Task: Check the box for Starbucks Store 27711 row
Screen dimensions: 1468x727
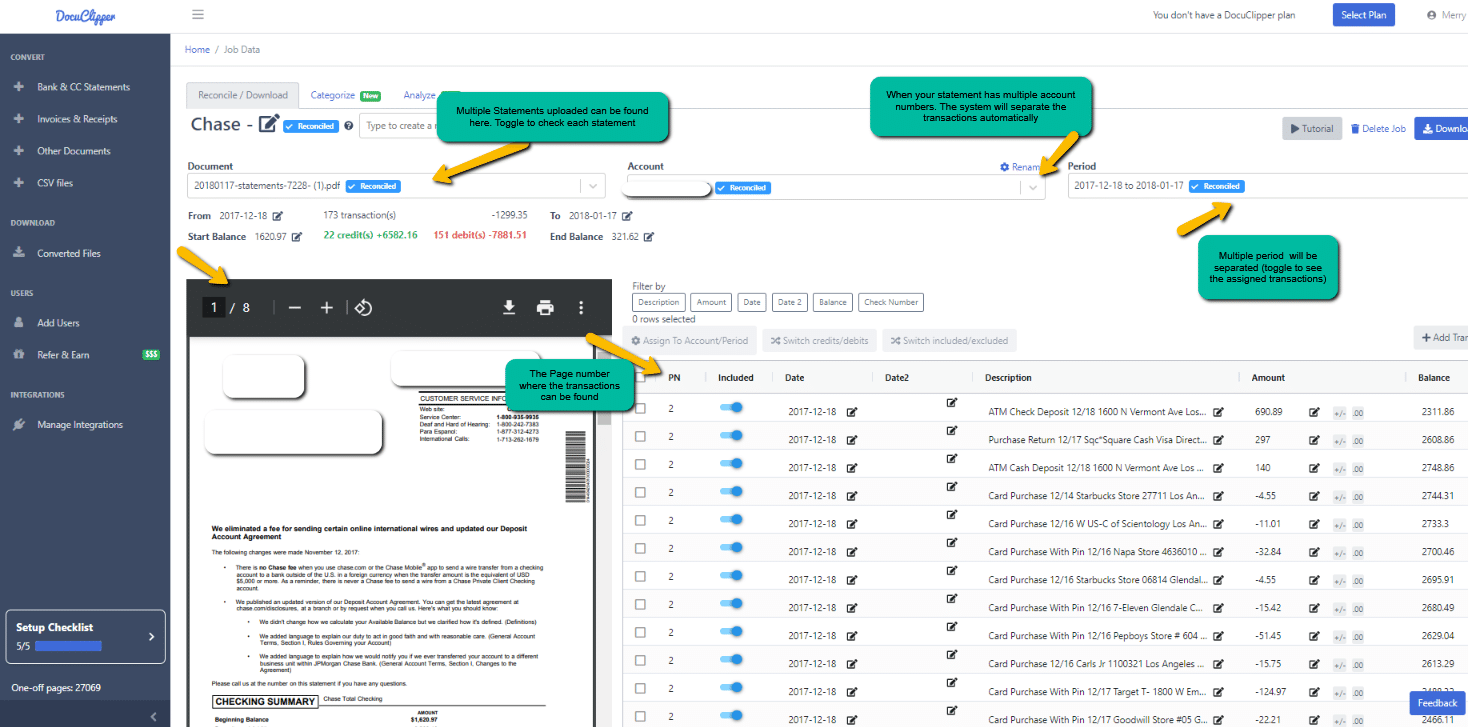Action: (x=641, y=493)
